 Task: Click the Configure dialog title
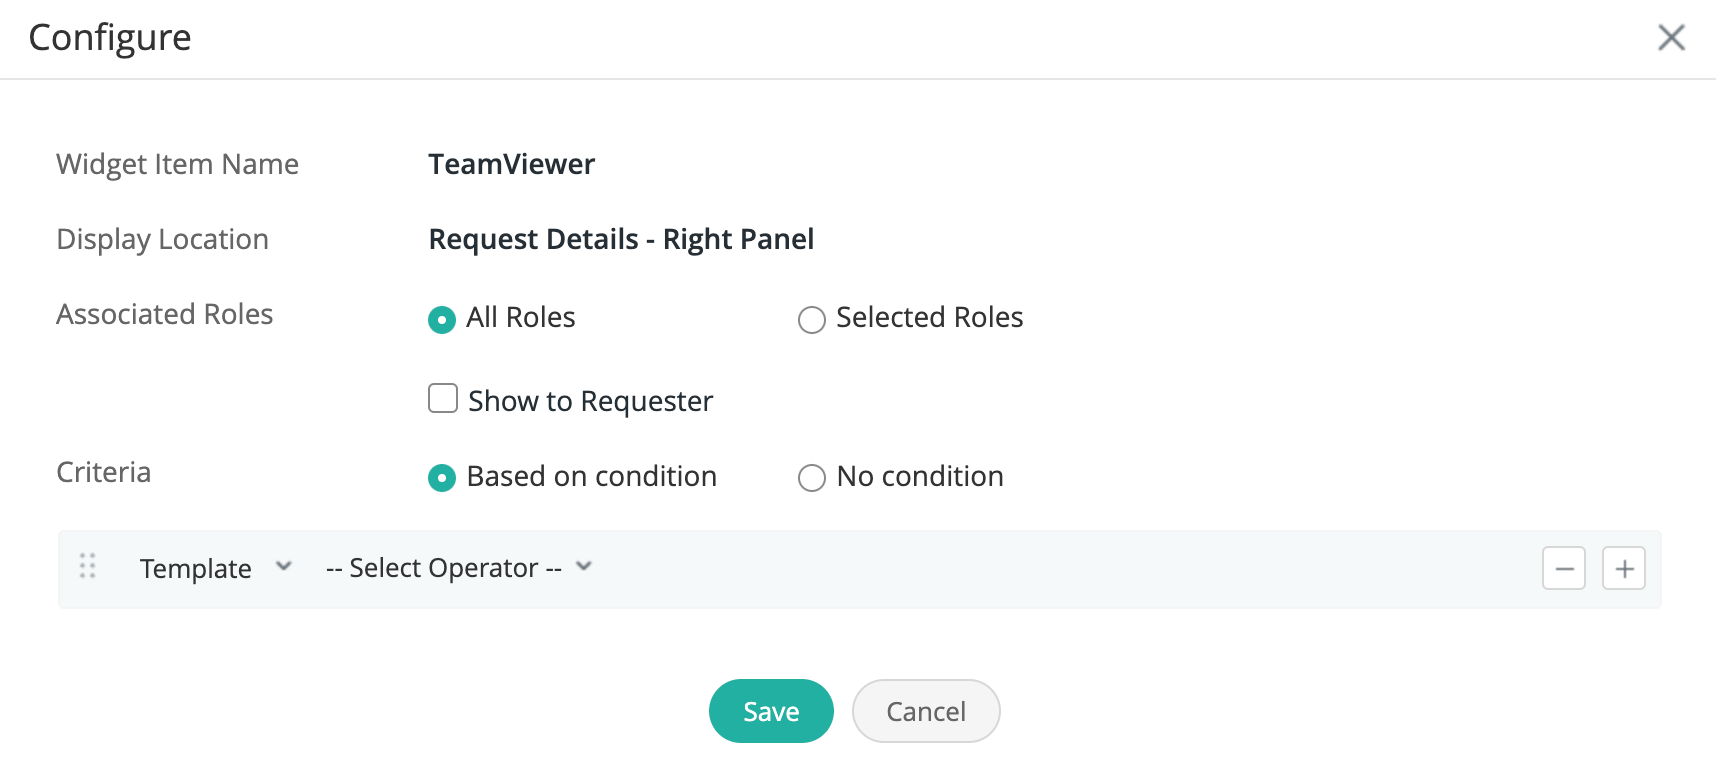110,38
